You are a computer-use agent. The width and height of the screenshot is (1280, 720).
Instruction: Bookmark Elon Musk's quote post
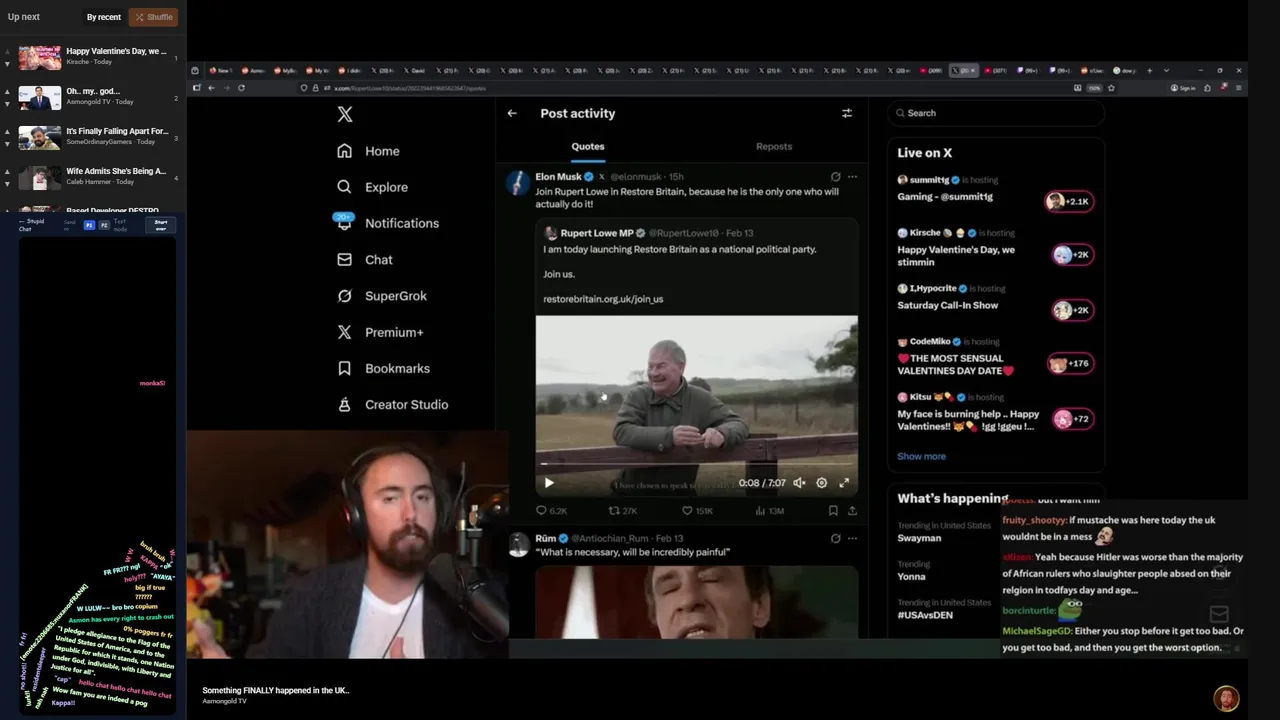[833, 510]
